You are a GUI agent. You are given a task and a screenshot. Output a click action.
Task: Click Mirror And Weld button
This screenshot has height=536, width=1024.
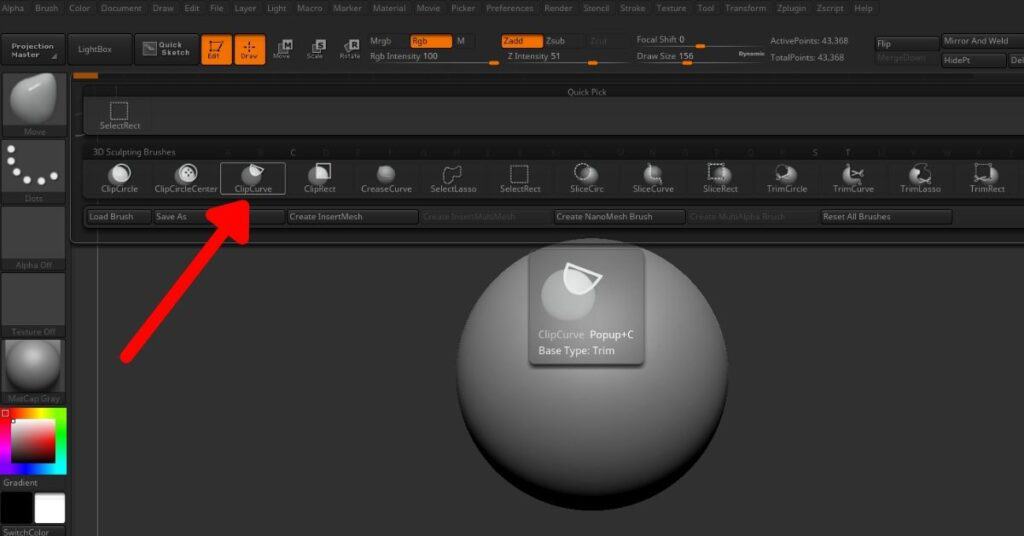pos(982,41)
